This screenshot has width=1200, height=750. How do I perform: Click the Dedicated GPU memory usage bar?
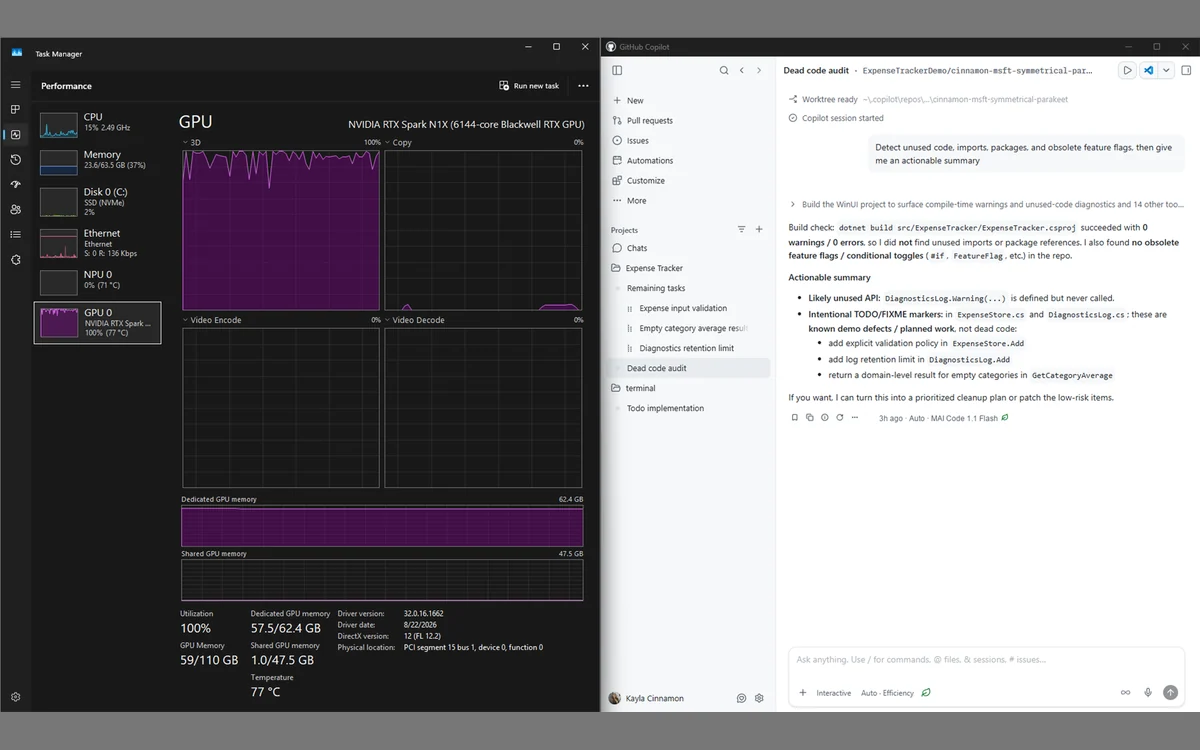[382, 526]
